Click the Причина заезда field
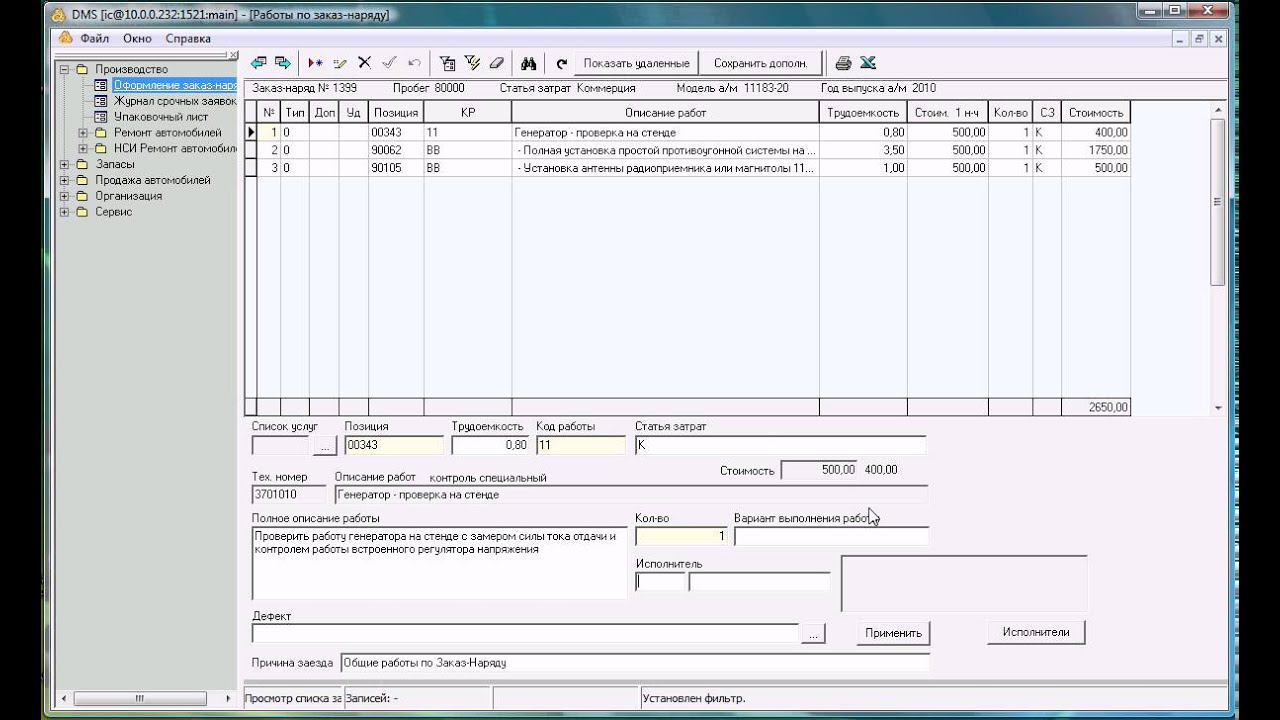Viewport: 1280px width, 720px height. (635, 663)
